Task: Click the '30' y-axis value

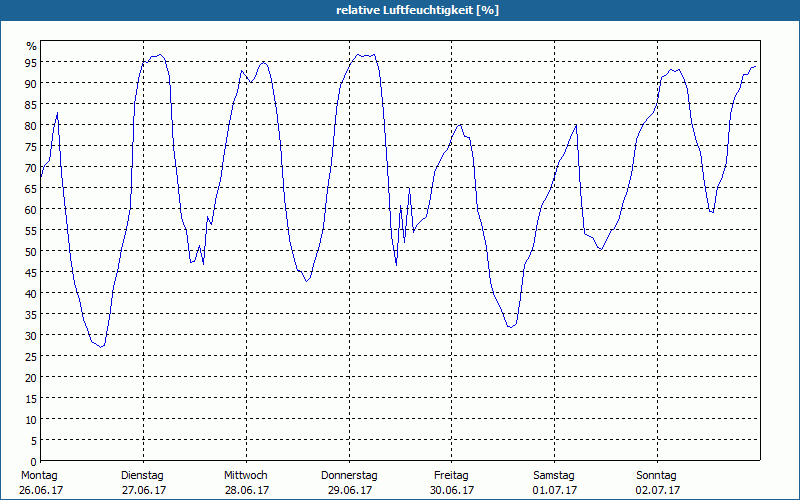Action: tap(31, 335)
